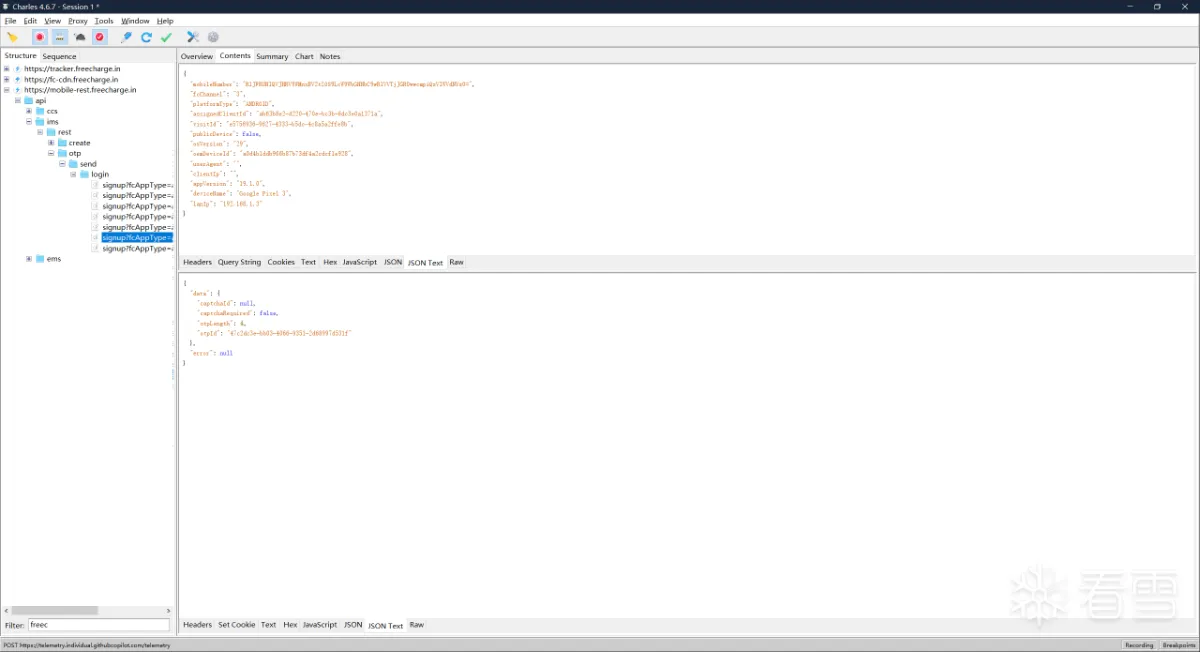
Task: Click the Charles app icon in title bar
Action: [6, 6]
